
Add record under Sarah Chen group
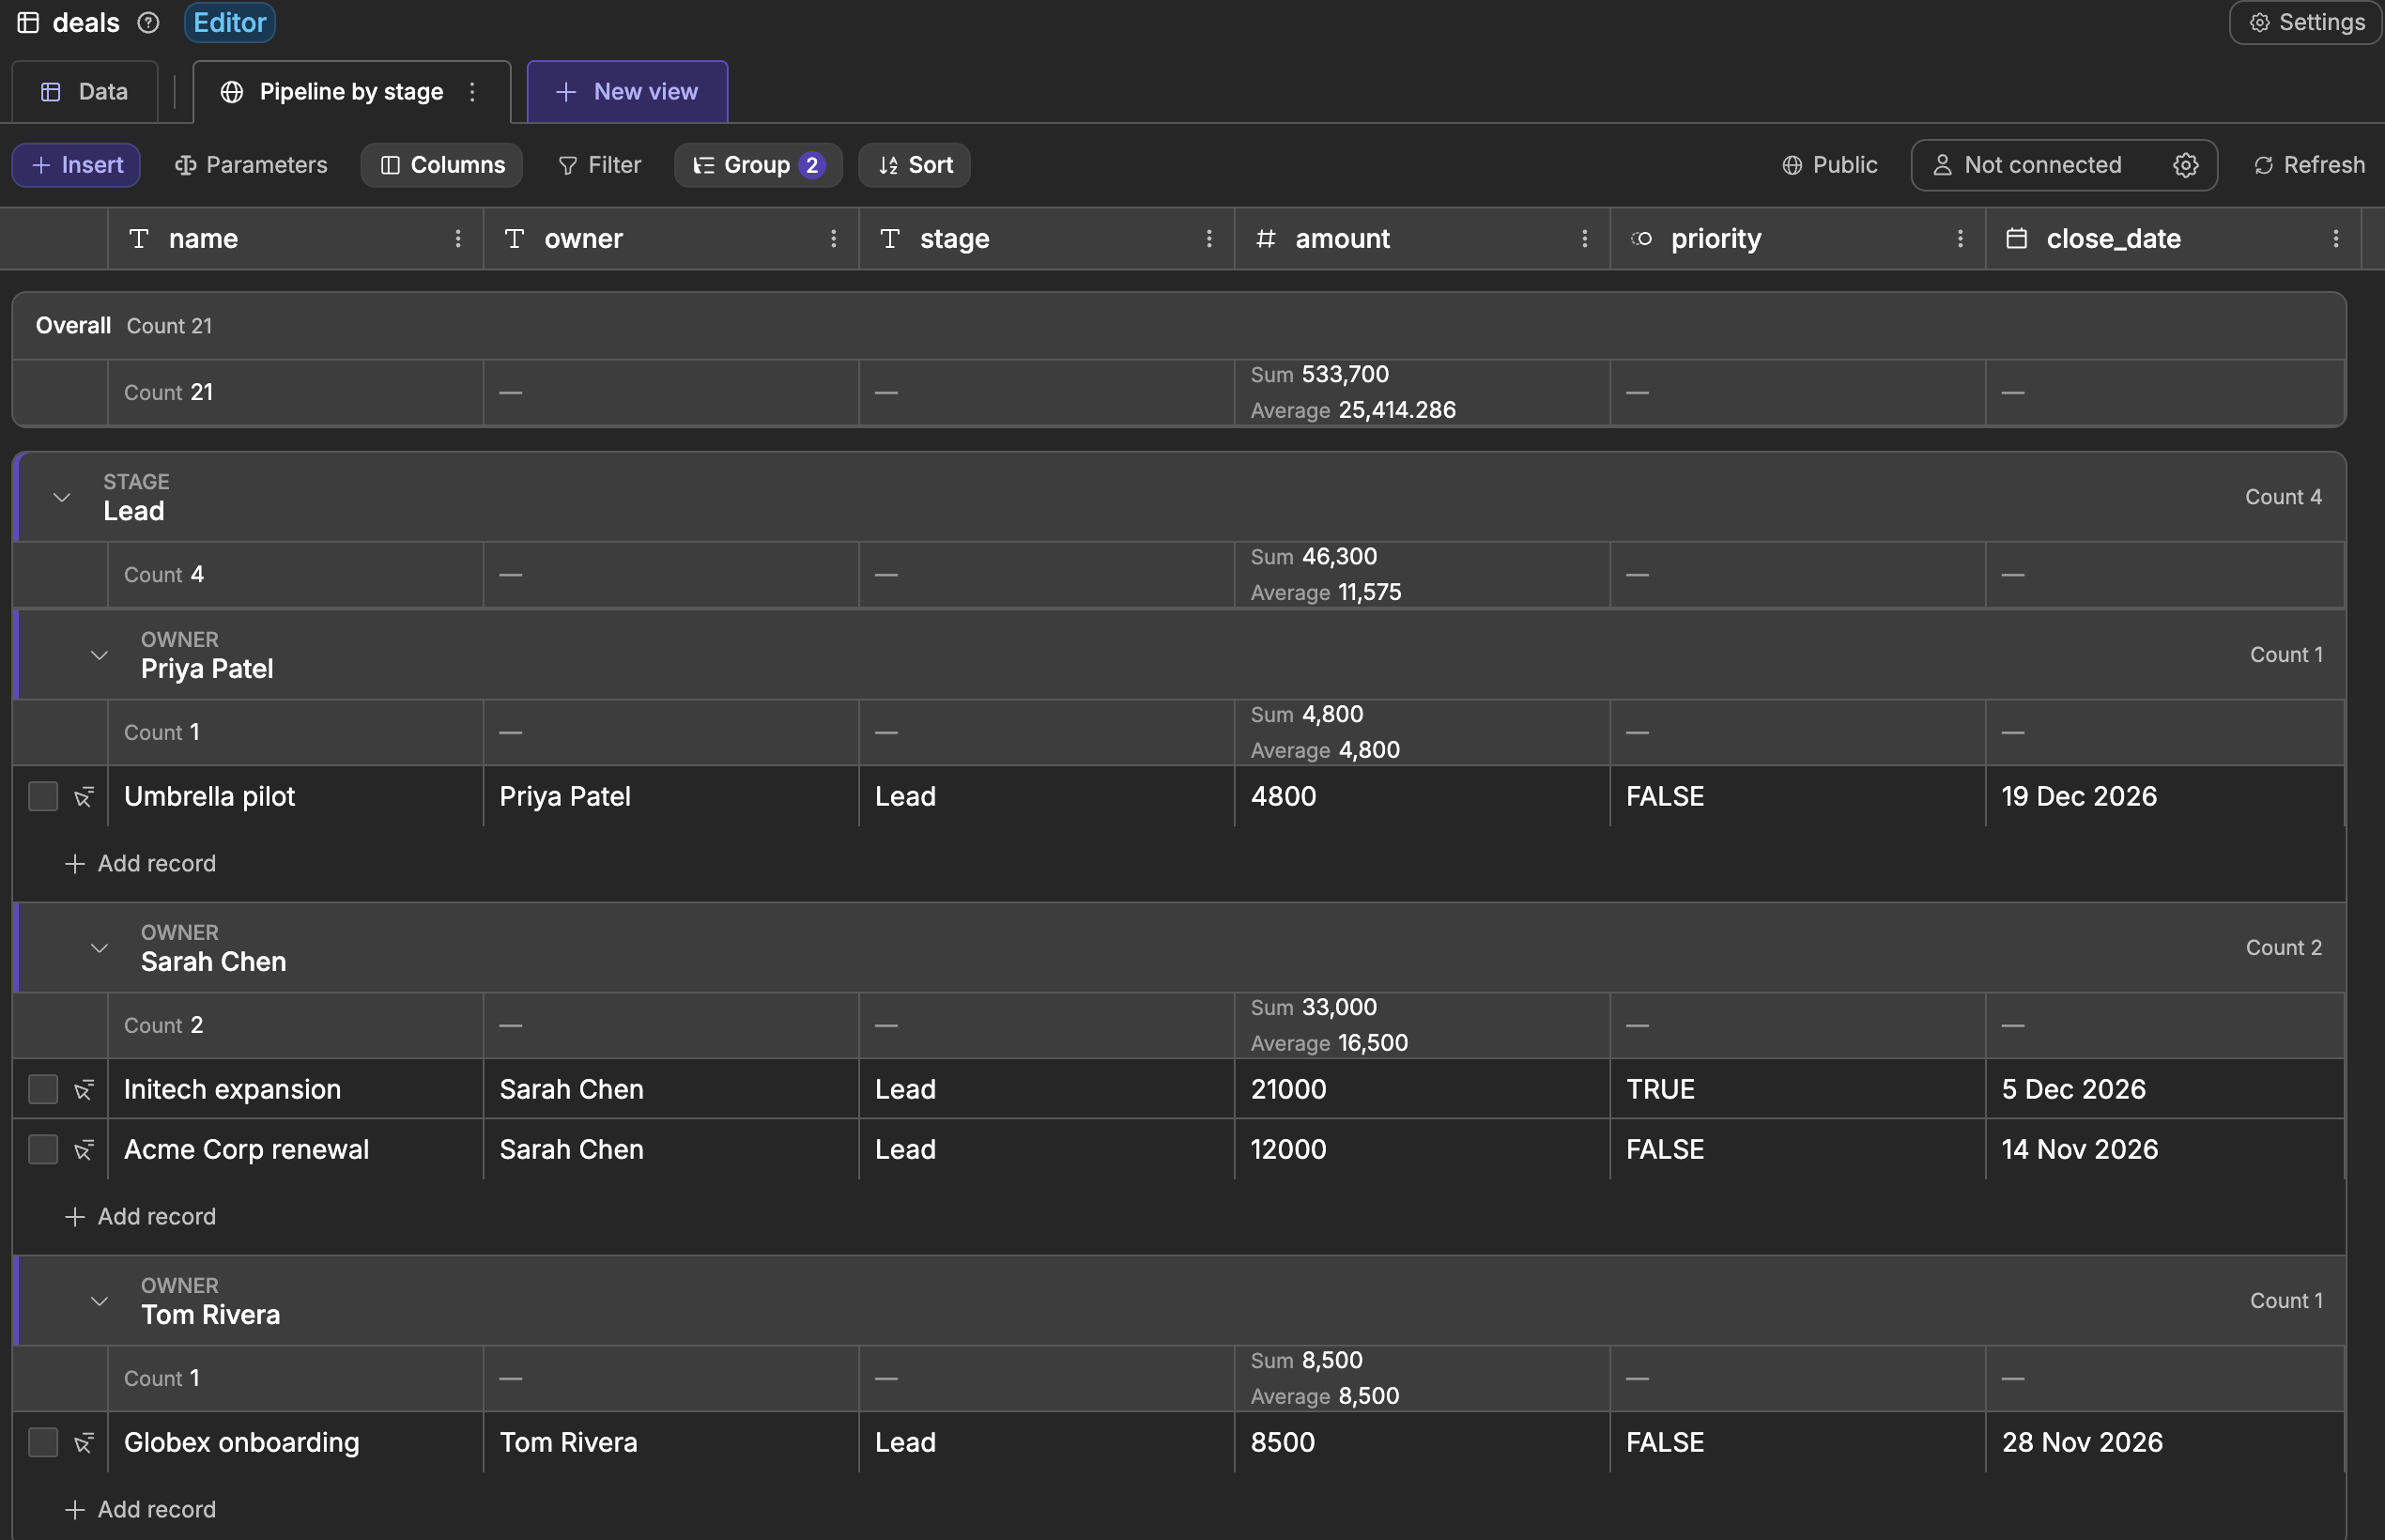[140, 1216]
